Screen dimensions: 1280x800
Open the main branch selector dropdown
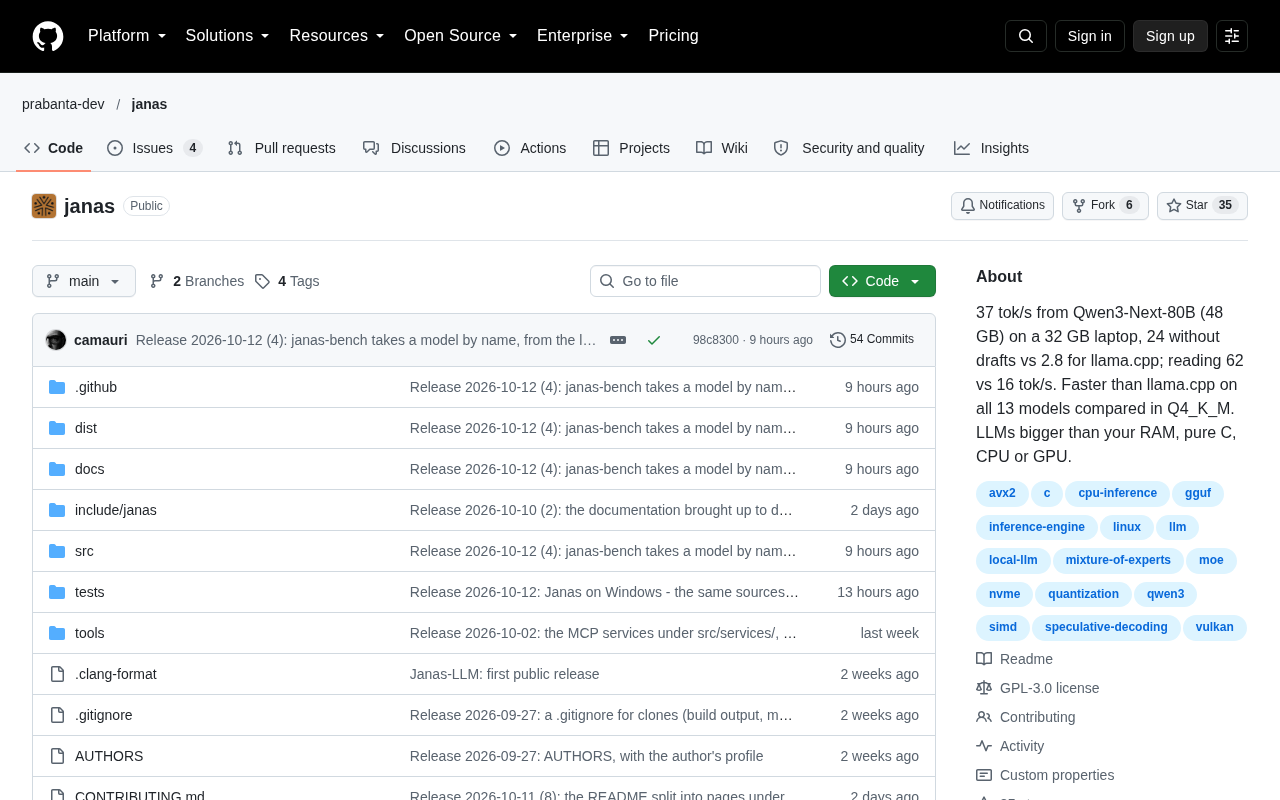coord(84,281)
